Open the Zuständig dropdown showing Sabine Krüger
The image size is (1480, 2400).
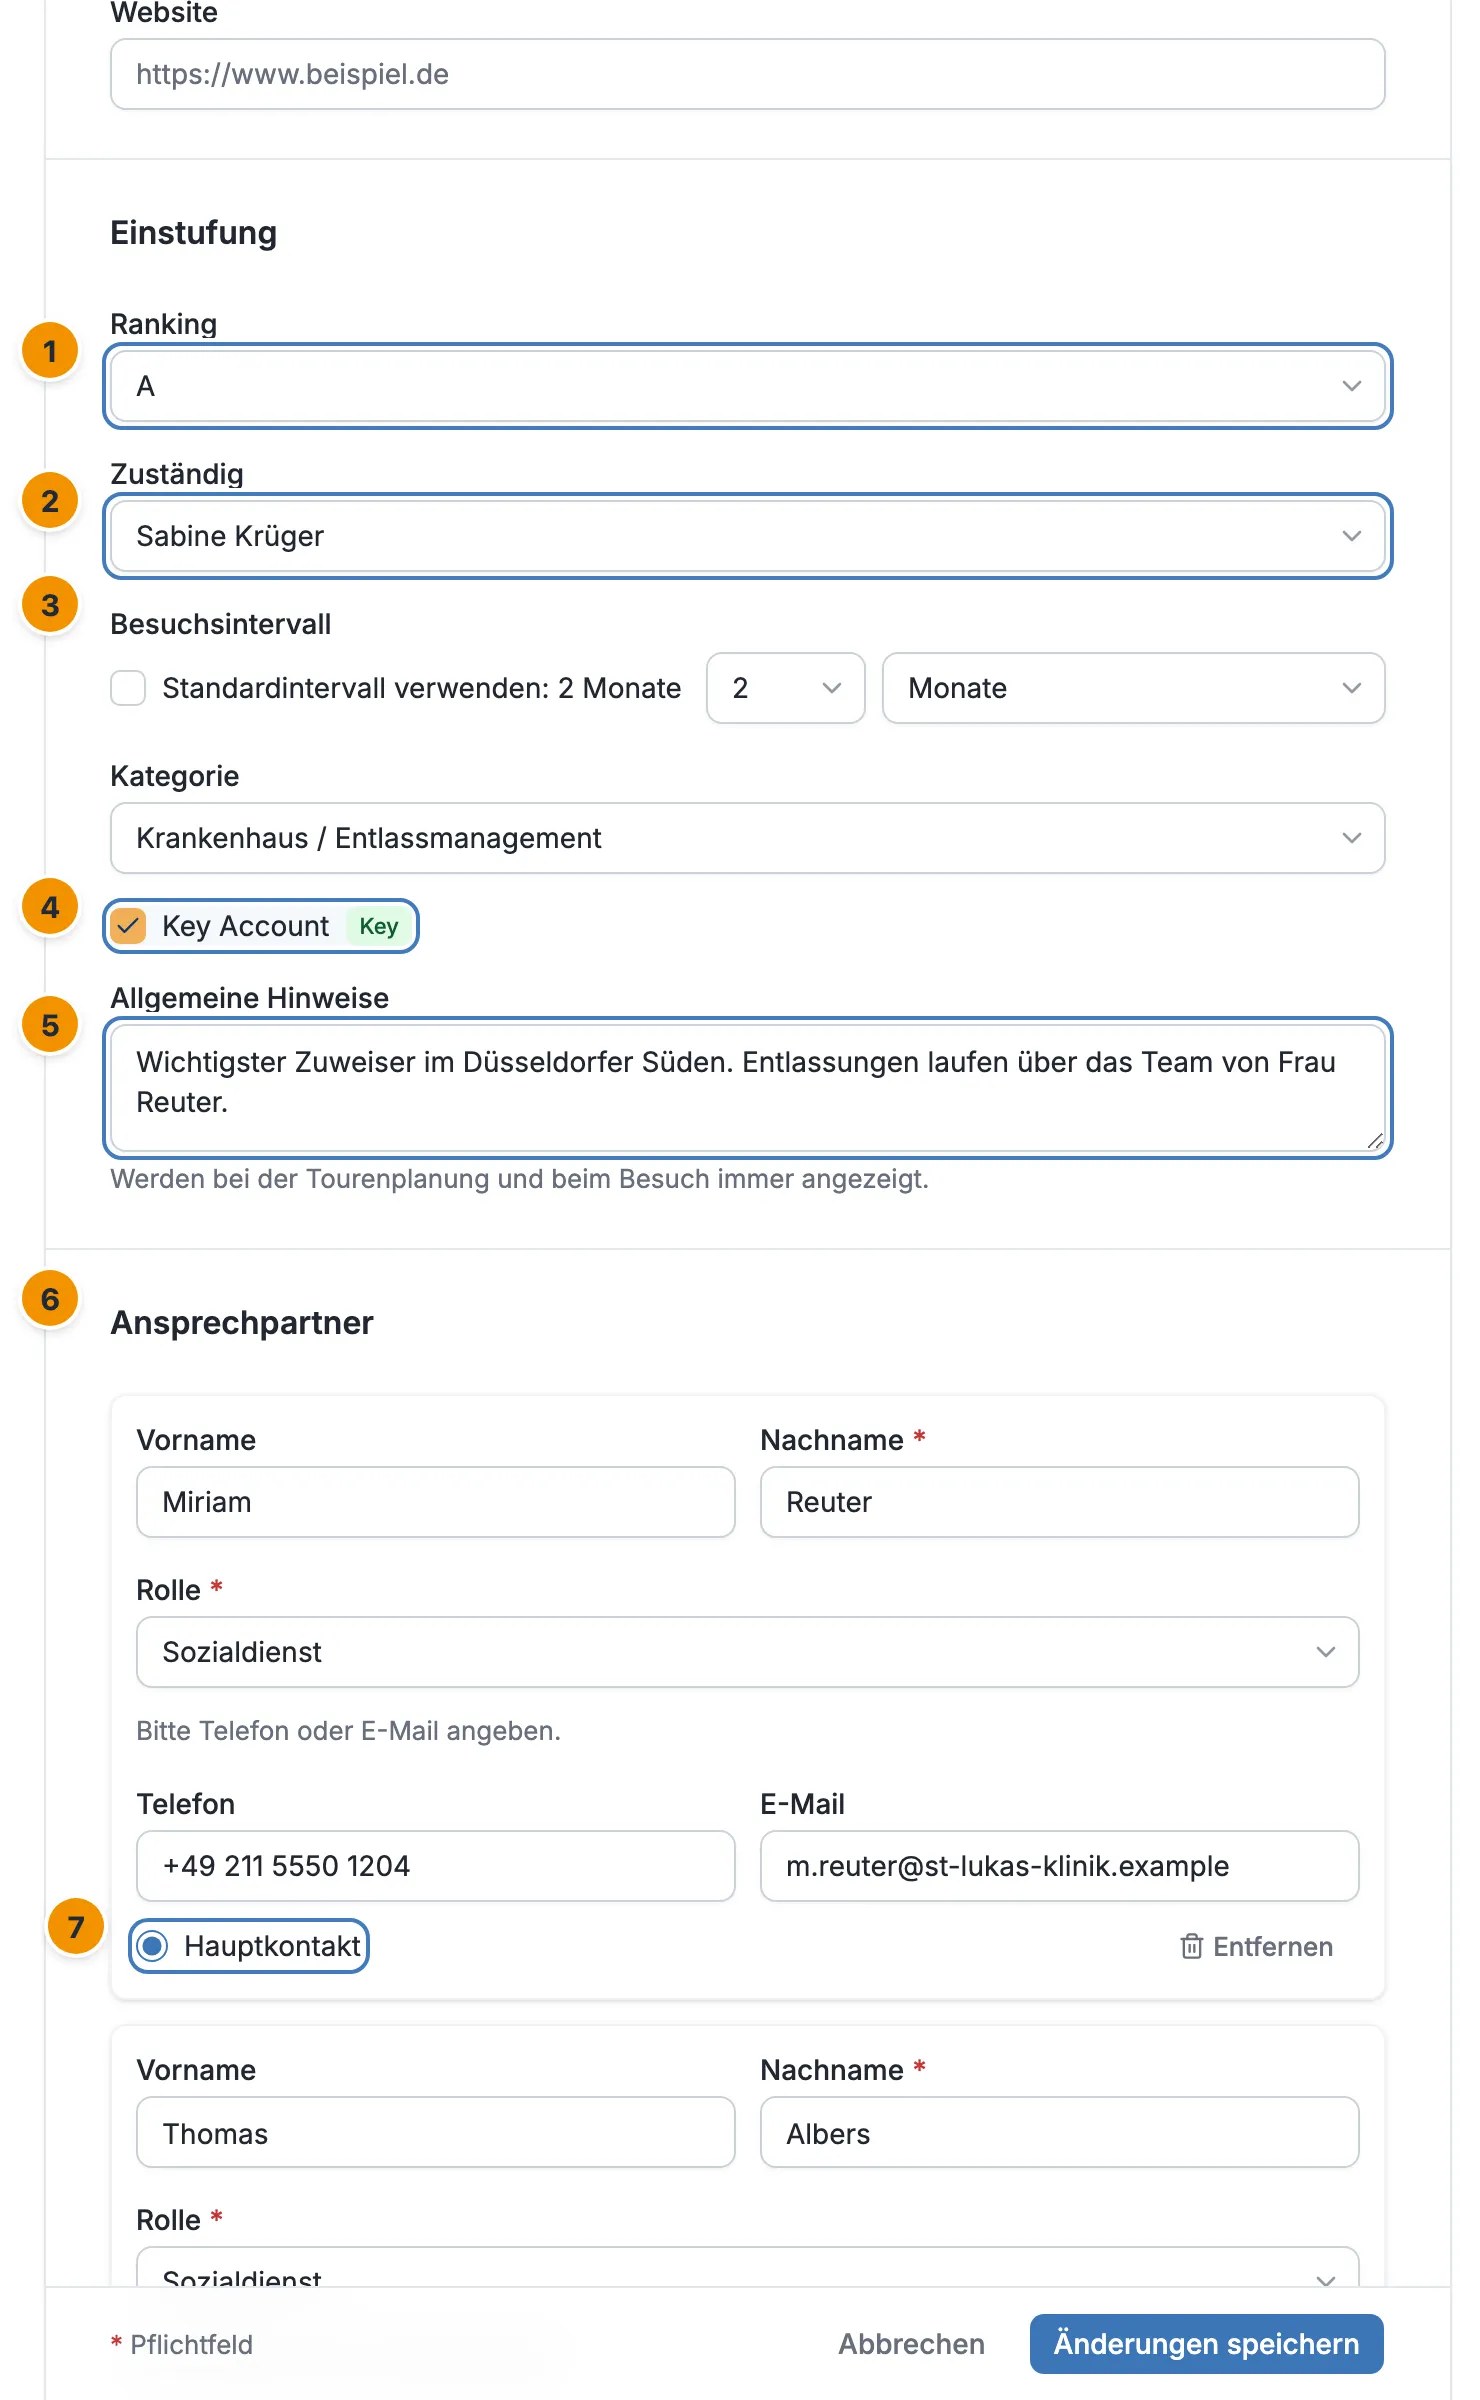pos(748,536)
